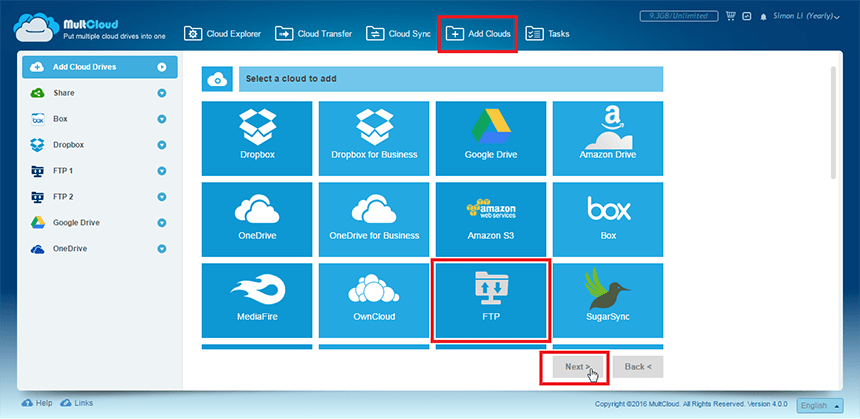Expand the OneDrive sidebar arrow
860x419 pixels.
click(162, 249)
